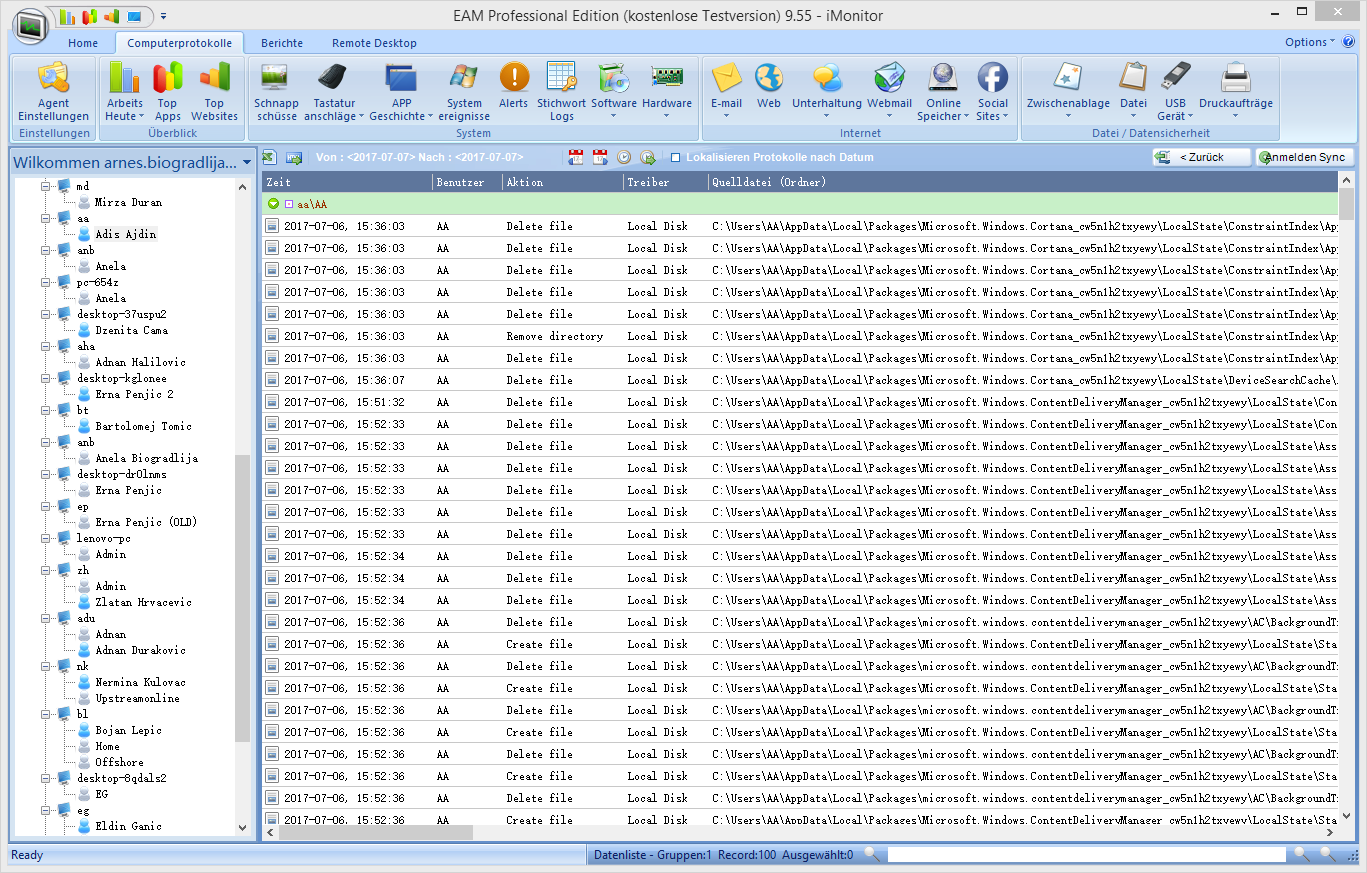Expand the Wilkommen account dropdown
The image size is (1367, 873).
pos(247,163)
